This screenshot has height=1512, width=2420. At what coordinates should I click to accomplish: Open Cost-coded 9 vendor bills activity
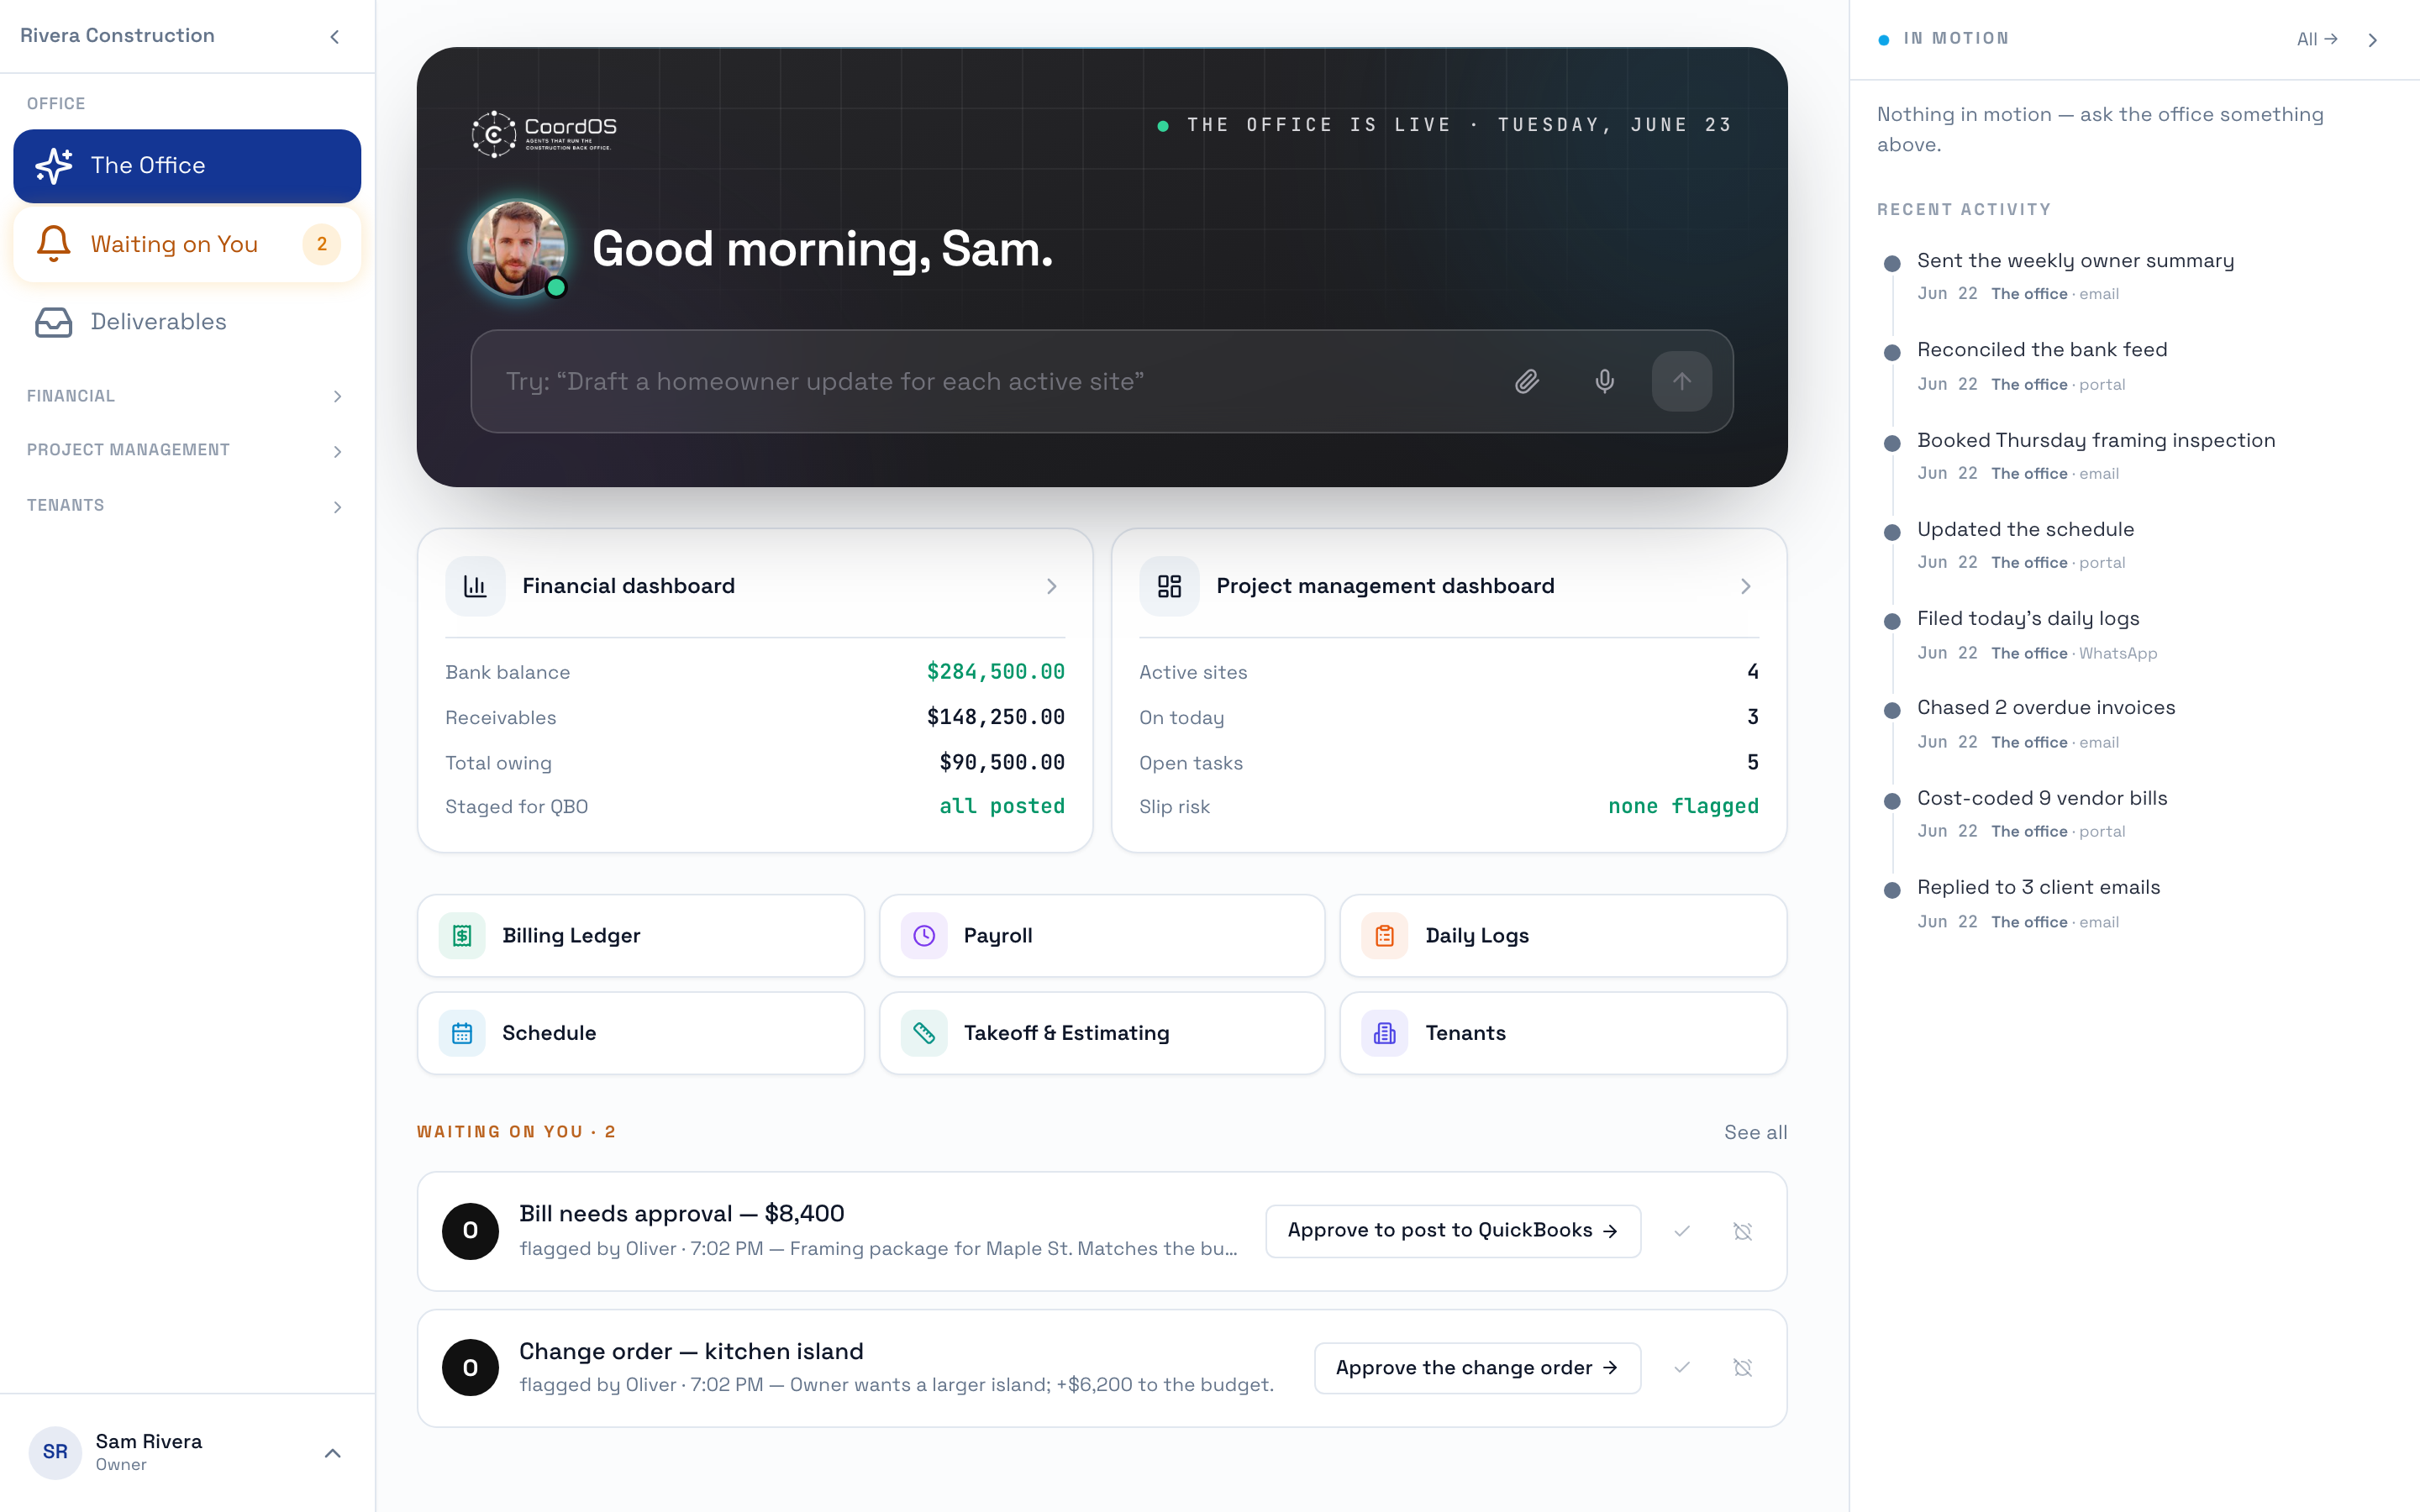point(2042,799)
